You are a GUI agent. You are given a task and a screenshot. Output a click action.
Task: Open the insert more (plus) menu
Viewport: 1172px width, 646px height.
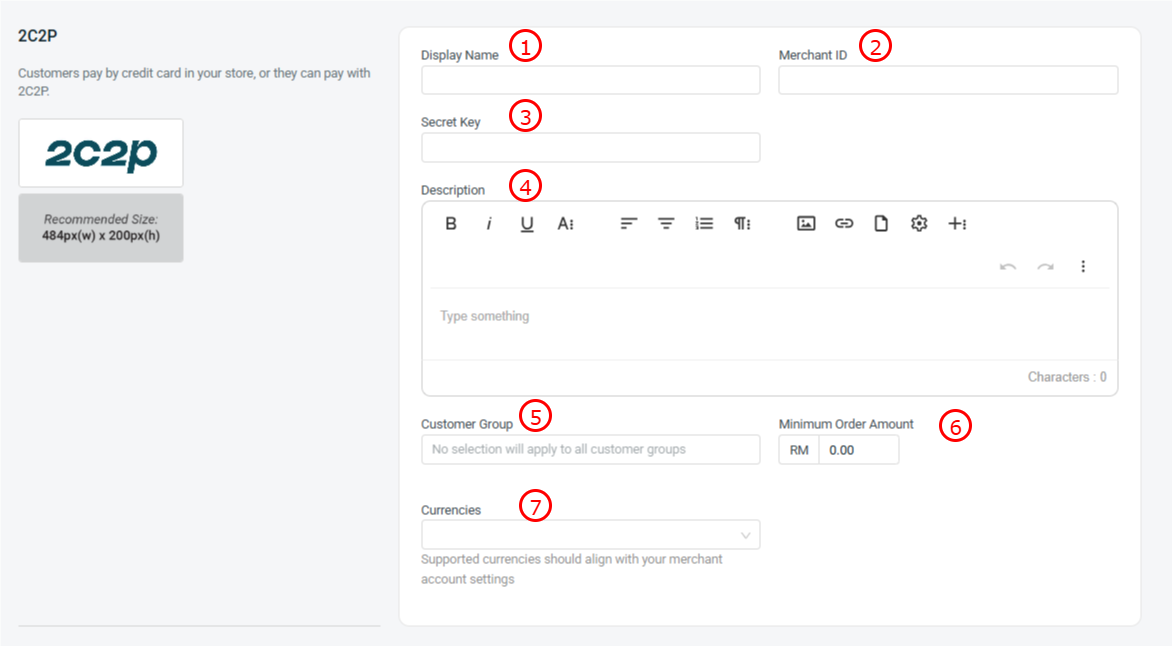[x=957, y=224]
